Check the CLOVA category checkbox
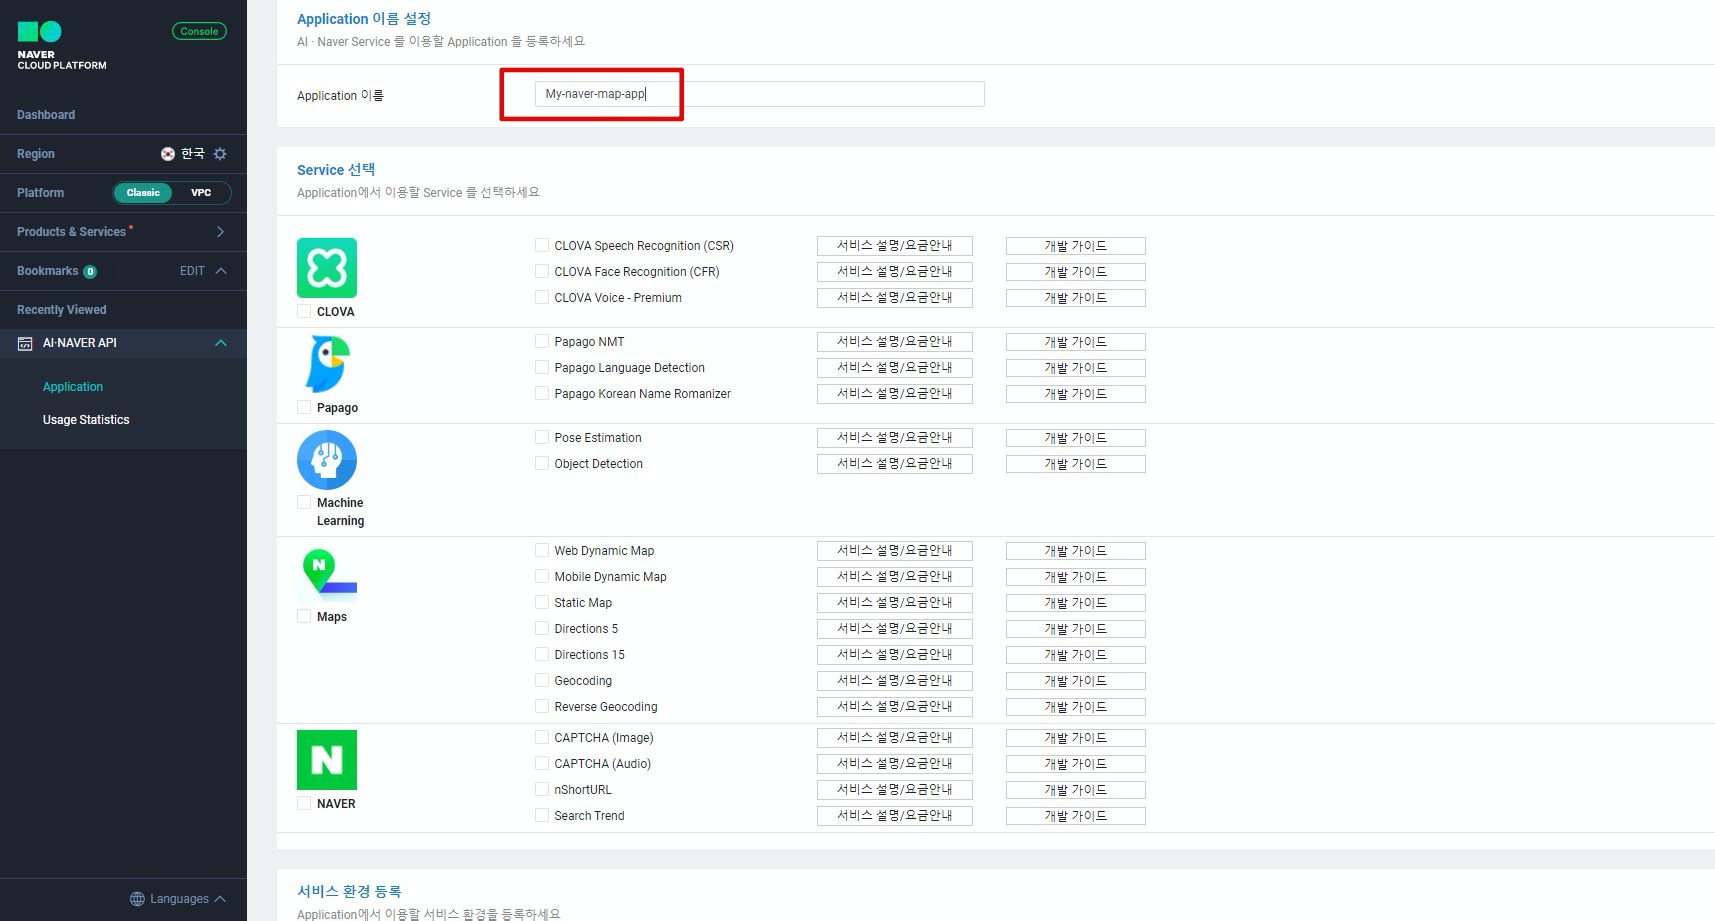 coord(304,312)
